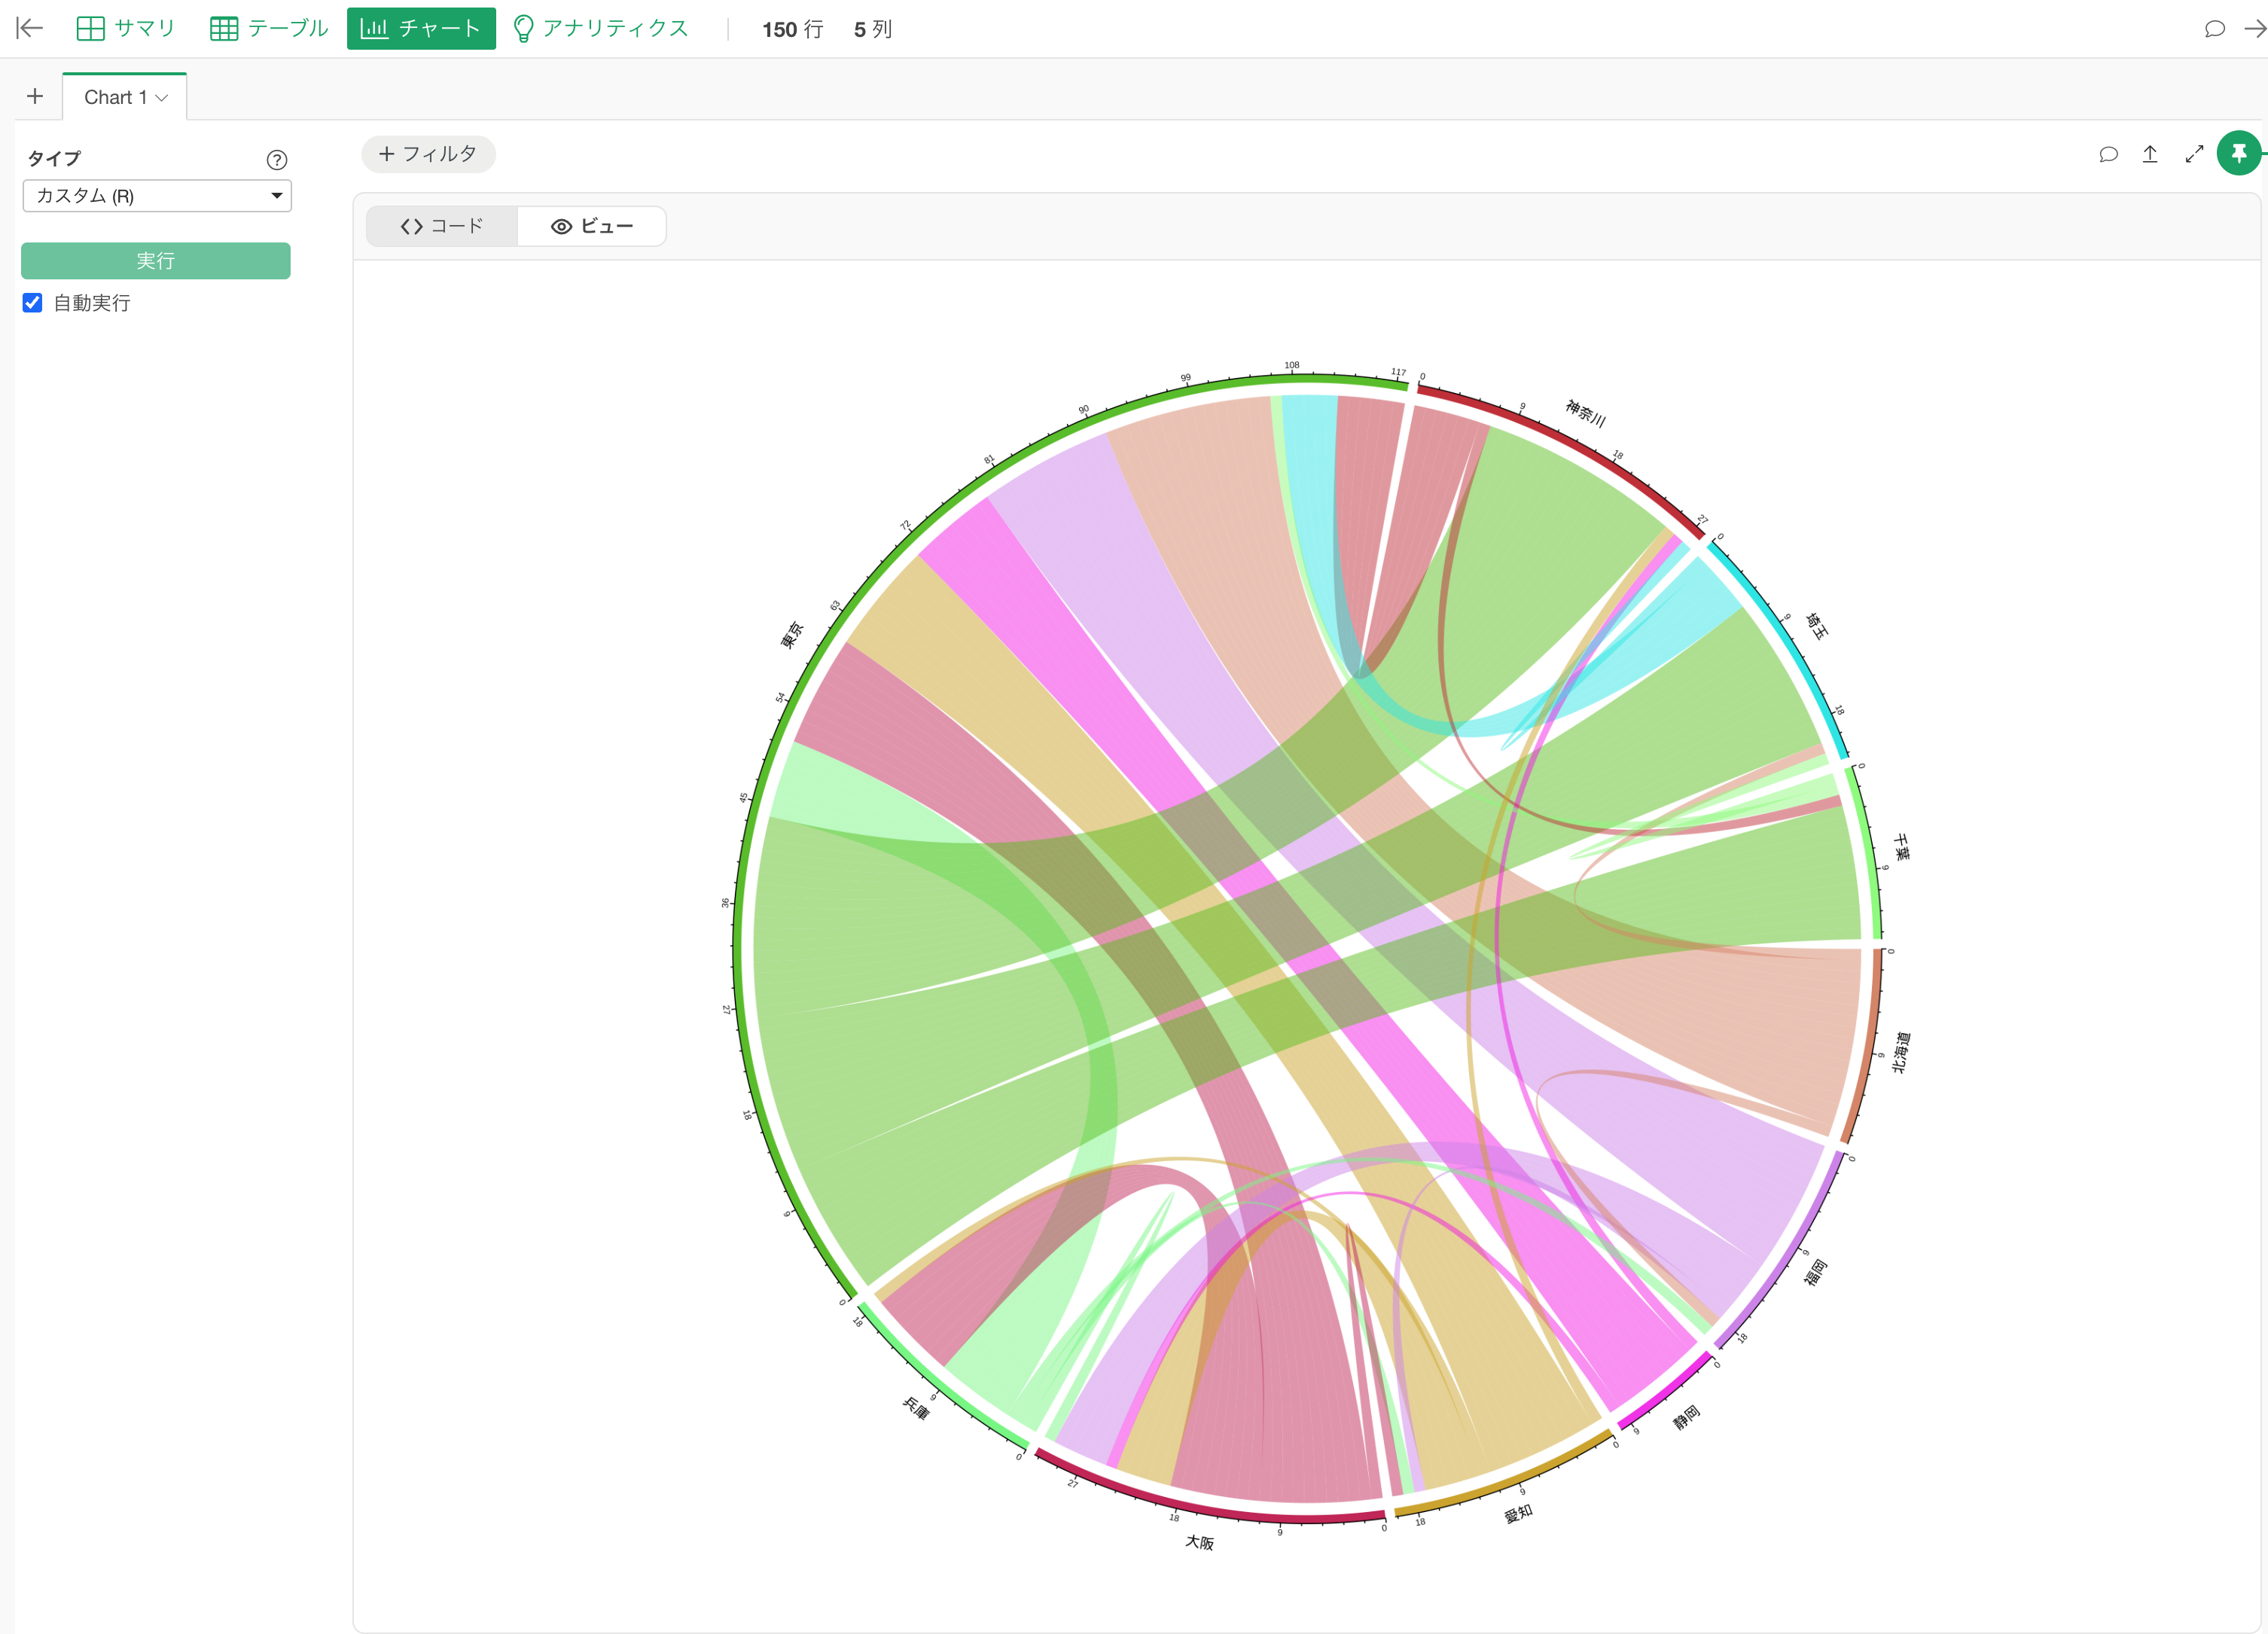The image size is (2268, 1634).
Task: Click the 実行 button
Action: tap(156, 261)
